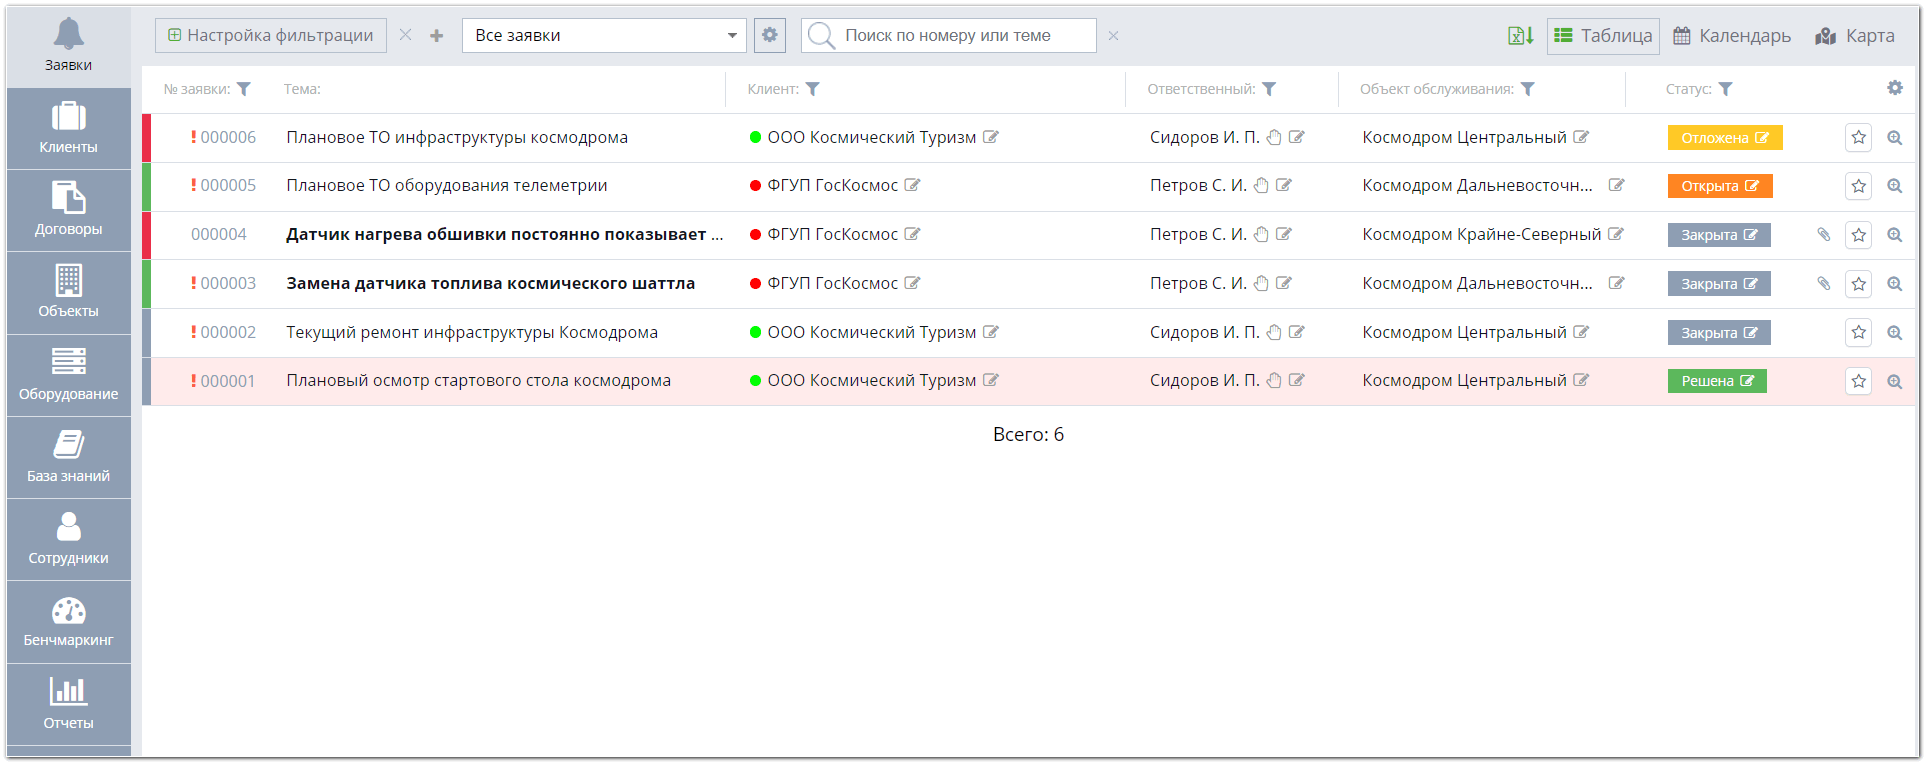Open the Бенчмаркинг section in sidebar
Image resolution: width=1925 pixels, height=763 pixels.
68,622
